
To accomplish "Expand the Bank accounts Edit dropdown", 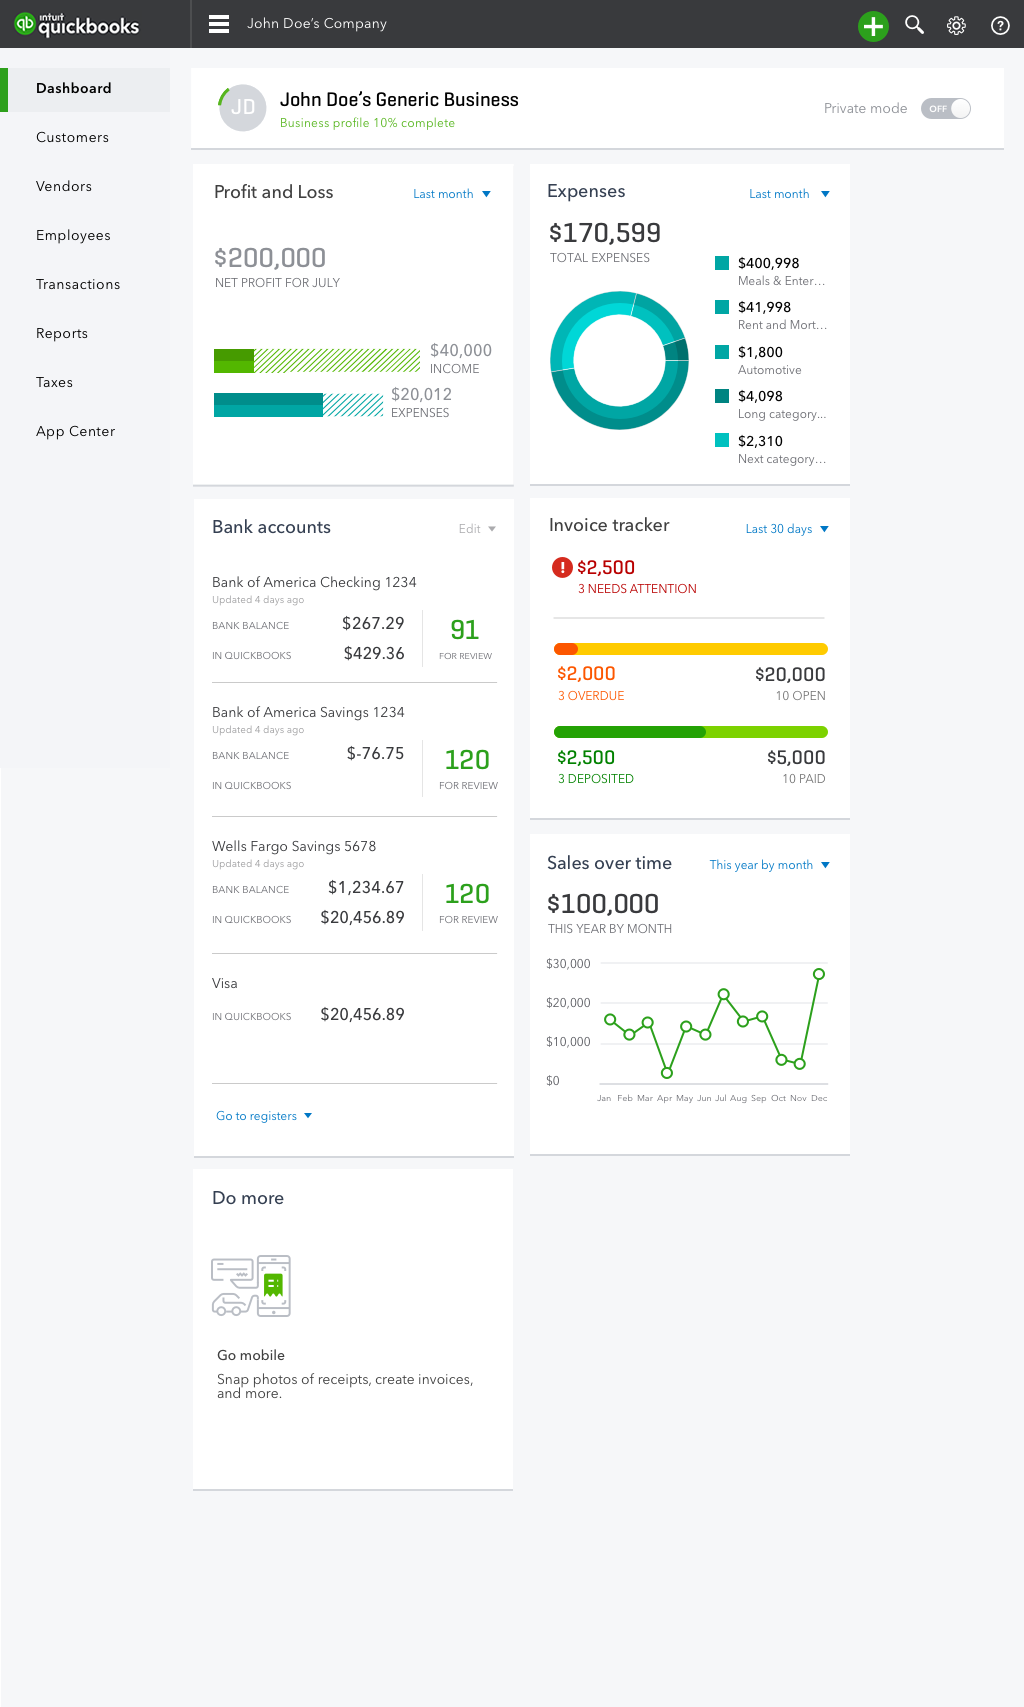I will (477, 529).
